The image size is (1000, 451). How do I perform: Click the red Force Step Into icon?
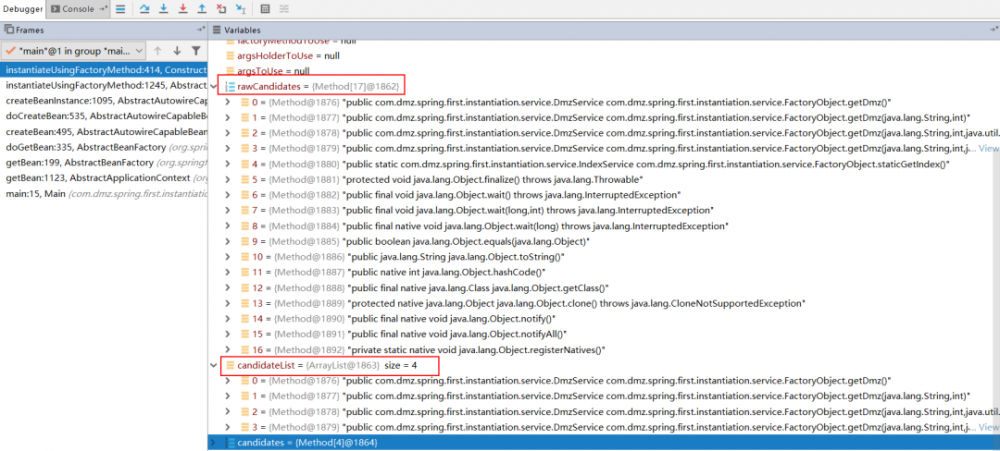(183, 9)
